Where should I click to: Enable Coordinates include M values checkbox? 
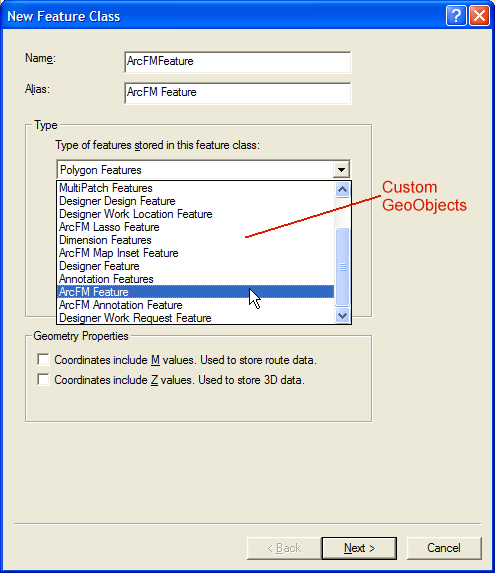43,360
